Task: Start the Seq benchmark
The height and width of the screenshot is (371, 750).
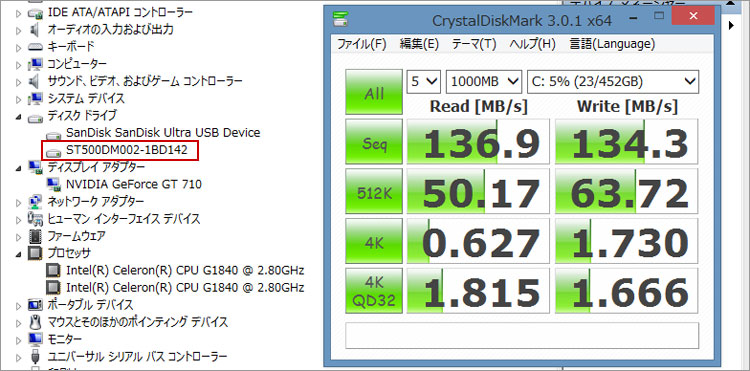Action: [x=374, y=142]
